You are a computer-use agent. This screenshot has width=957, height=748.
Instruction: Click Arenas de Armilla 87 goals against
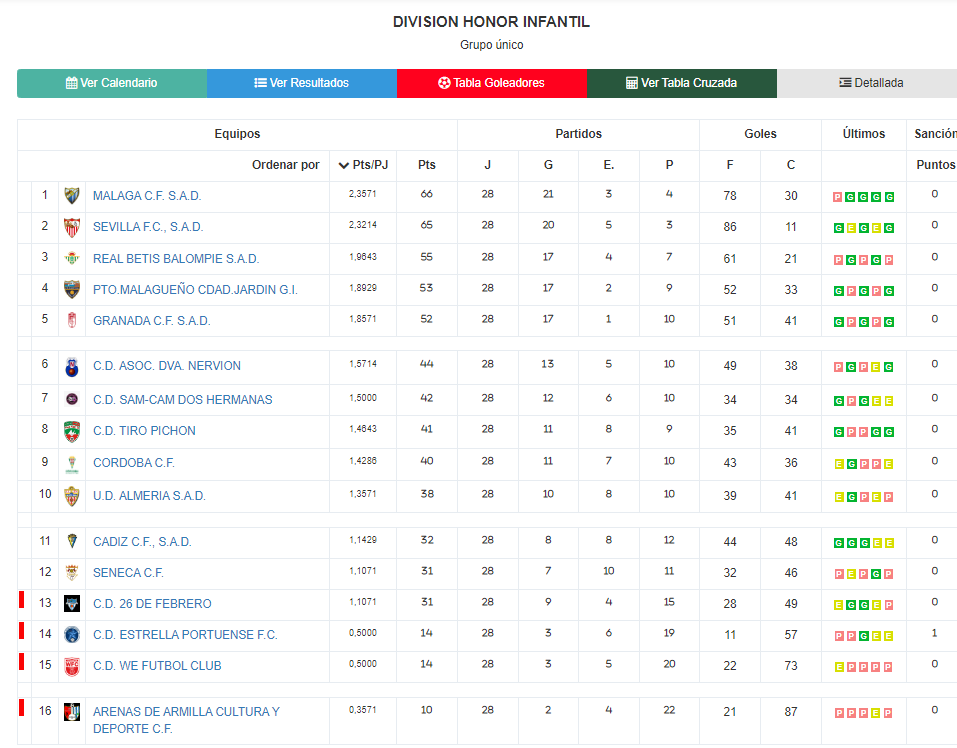[x=791, y=712]
